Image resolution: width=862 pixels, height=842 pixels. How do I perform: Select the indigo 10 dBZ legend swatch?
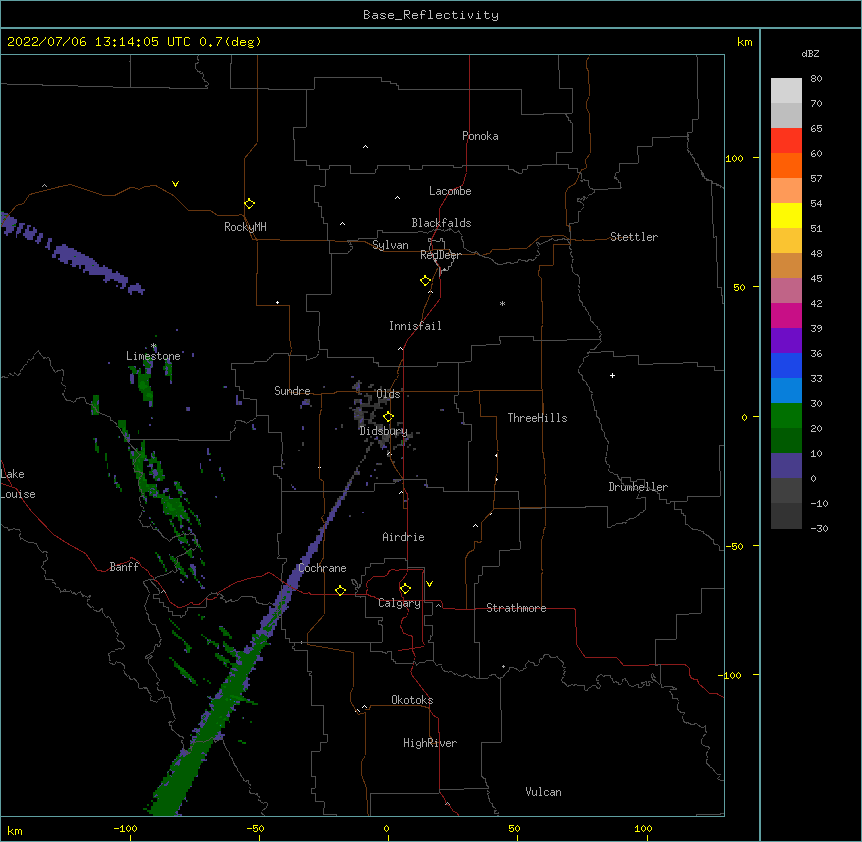(786, 466)
